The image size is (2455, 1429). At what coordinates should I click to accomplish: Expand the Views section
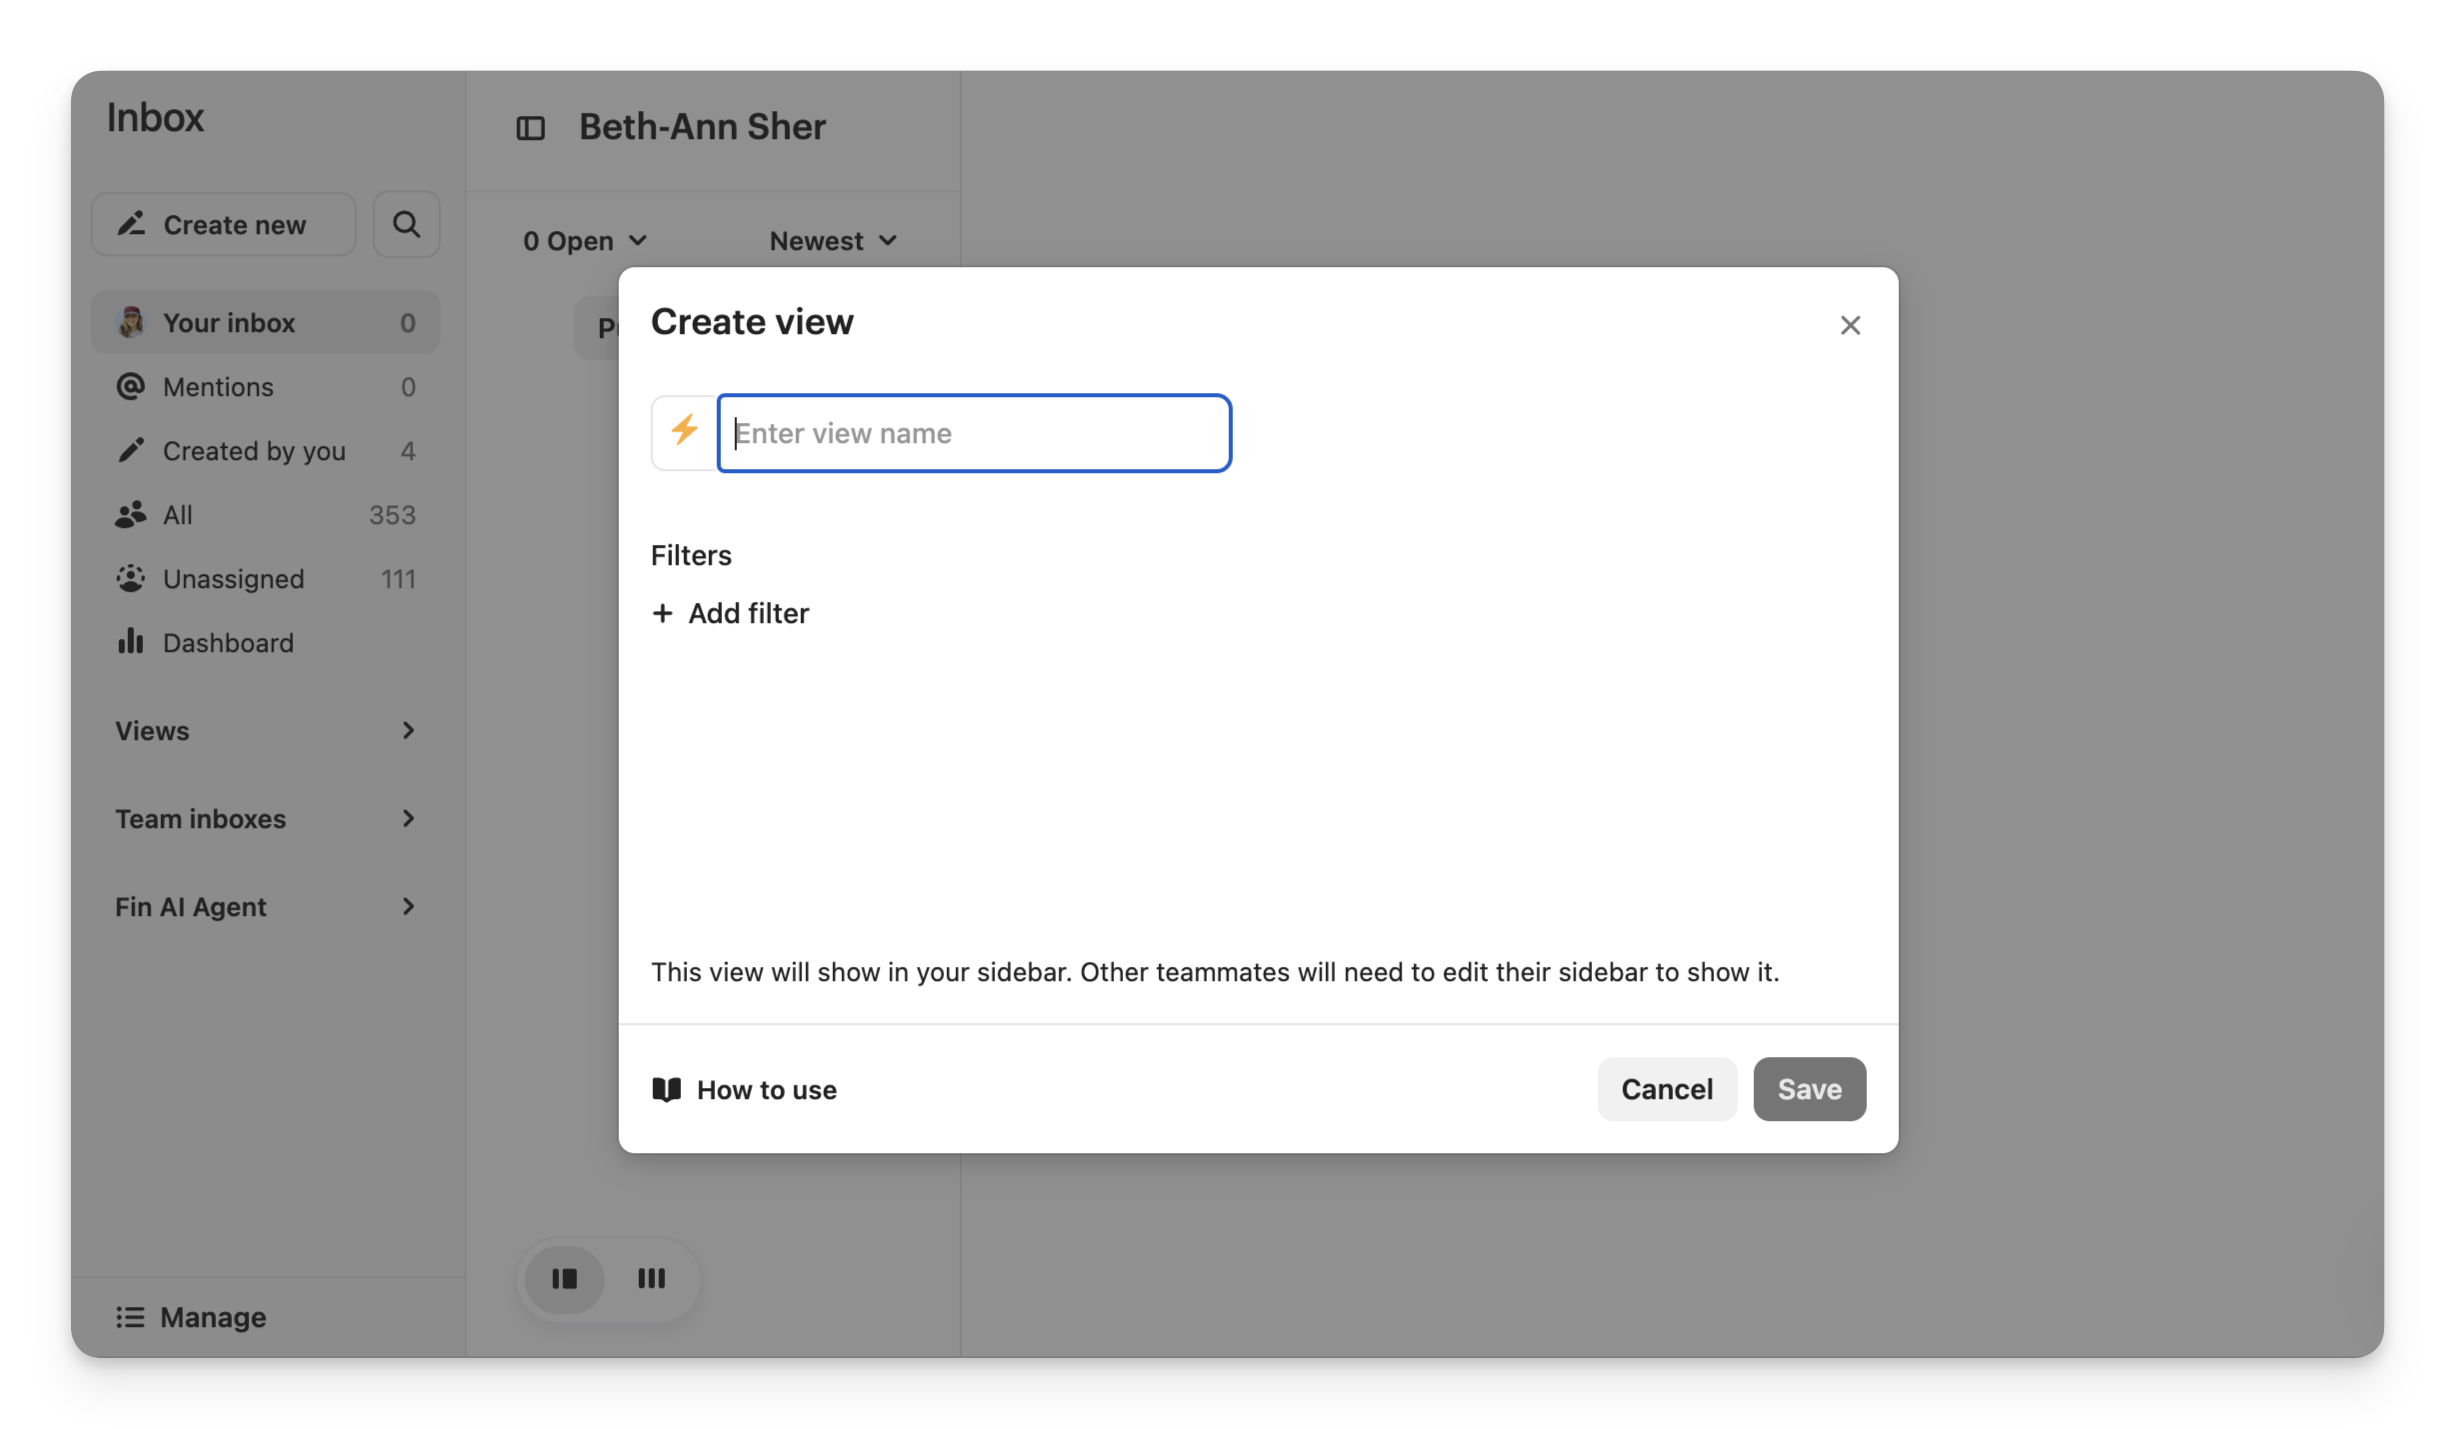pyautogui.click(x=265, y=731)
